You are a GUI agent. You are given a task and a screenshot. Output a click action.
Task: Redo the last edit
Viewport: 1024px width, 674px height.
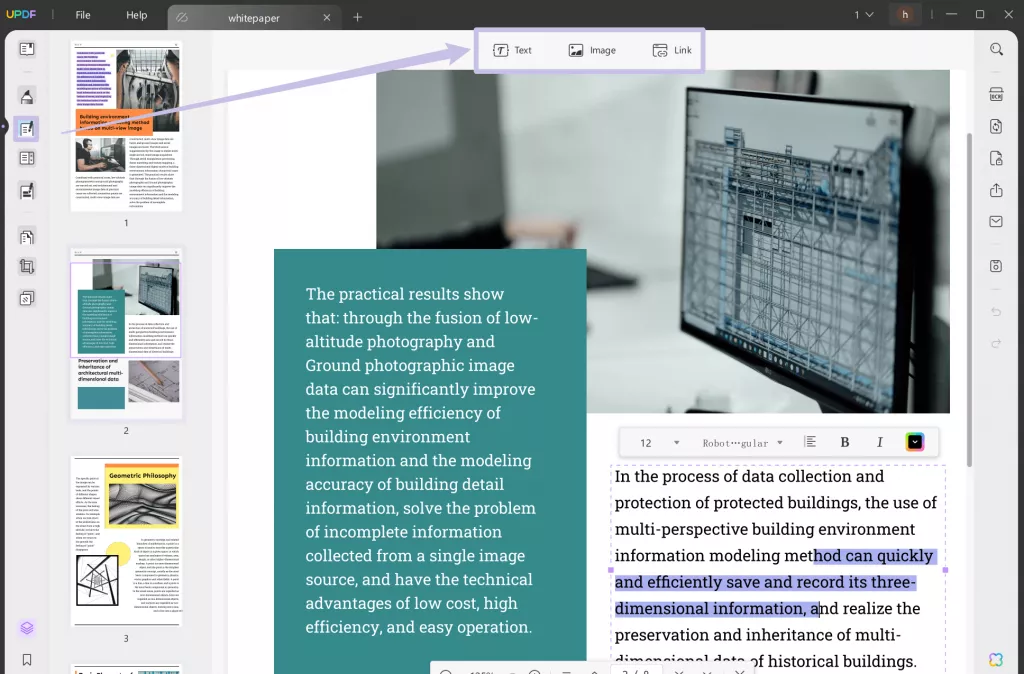click(x=996, y=344)
